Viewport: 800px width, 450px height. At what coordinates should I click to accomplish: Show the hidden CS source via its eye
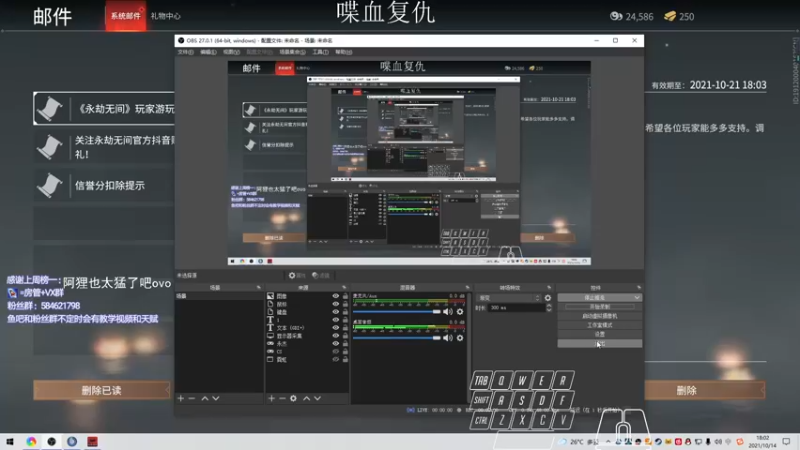pos(335,352)
